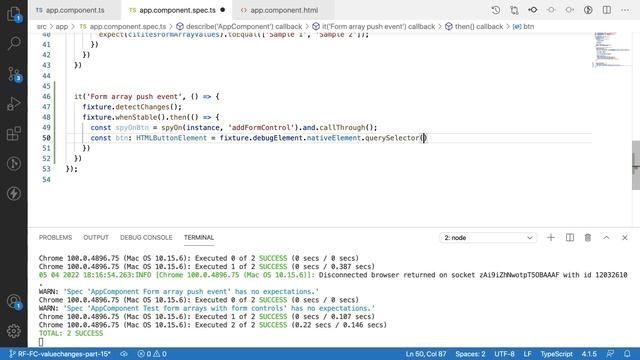Click the git branch RF-FC-valuechanges-part-15 status item
The height and width of the screenshot is (360, 640).
click(60, 354)
